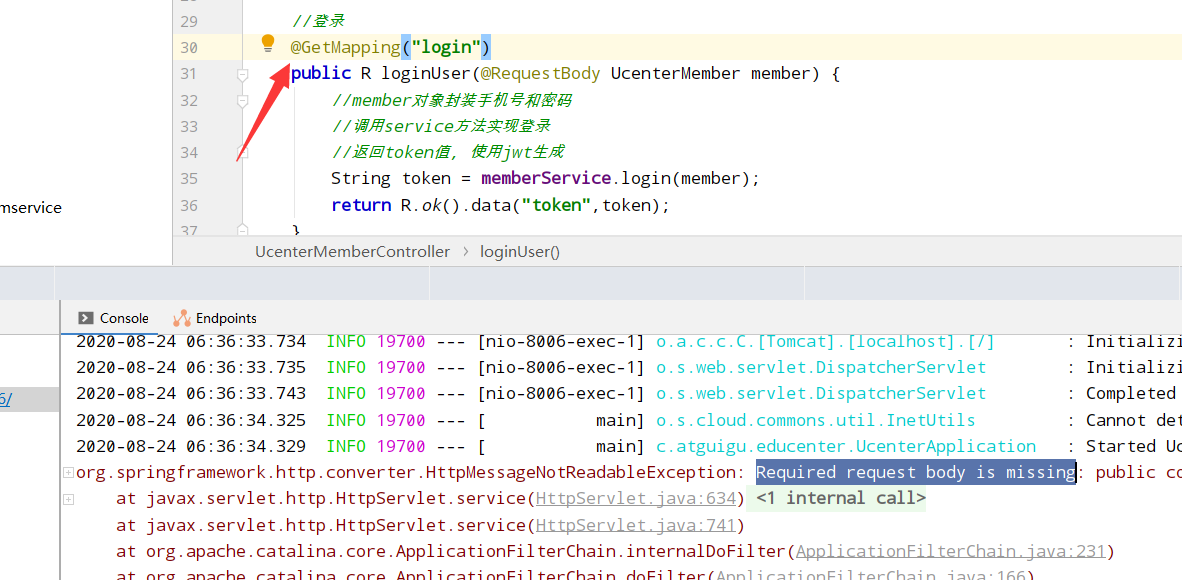Expand the collapsed javax.servlet stack frame

pos(66,497)
